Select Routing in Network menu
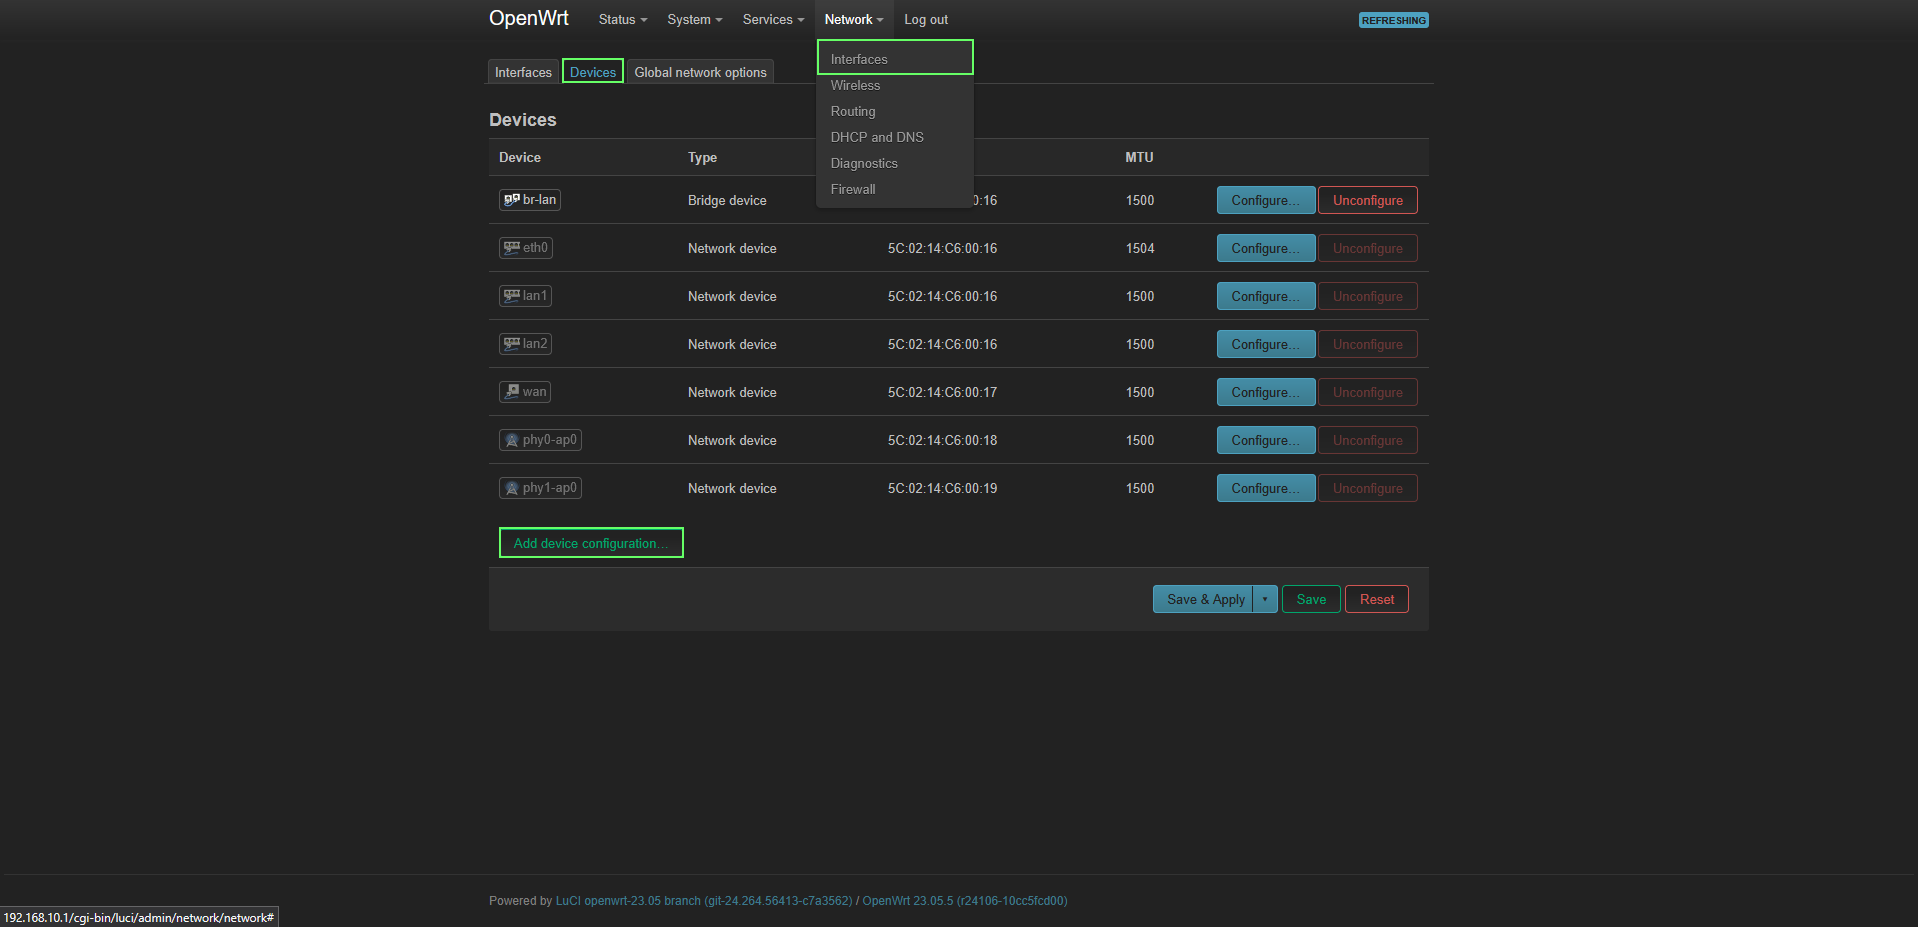Image resolution: width=1918 pixels, height=927 pixels. click(895, 111)
